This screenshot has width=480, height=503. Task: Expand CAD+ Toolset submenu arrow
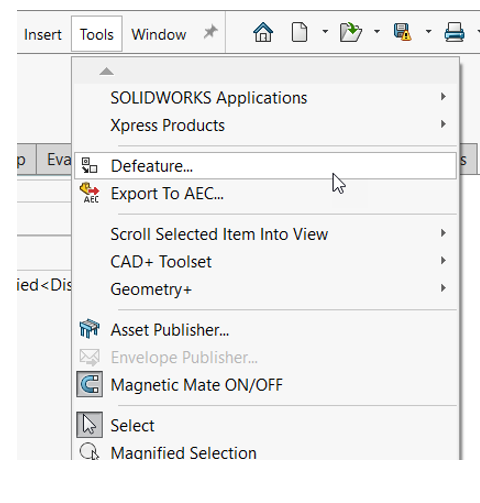click(443, 260)
